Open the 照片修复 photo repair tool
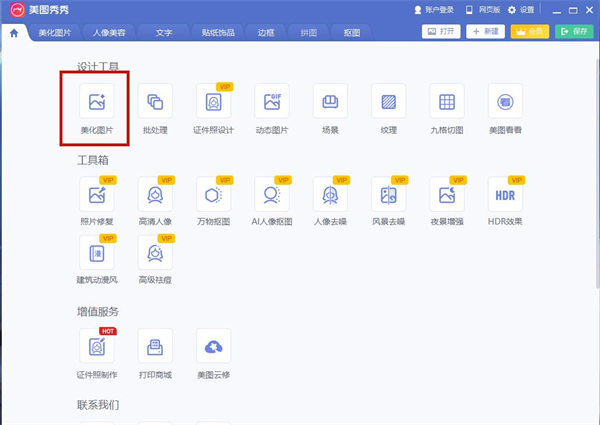The image size is (600, 425). [97, 193]
